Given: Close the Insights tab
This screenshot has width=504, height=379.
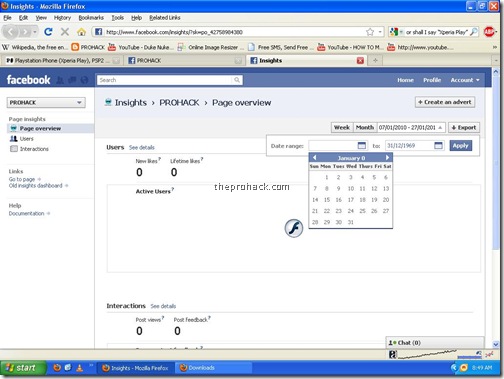Looking at the screenshot, I should click(360, 60).
